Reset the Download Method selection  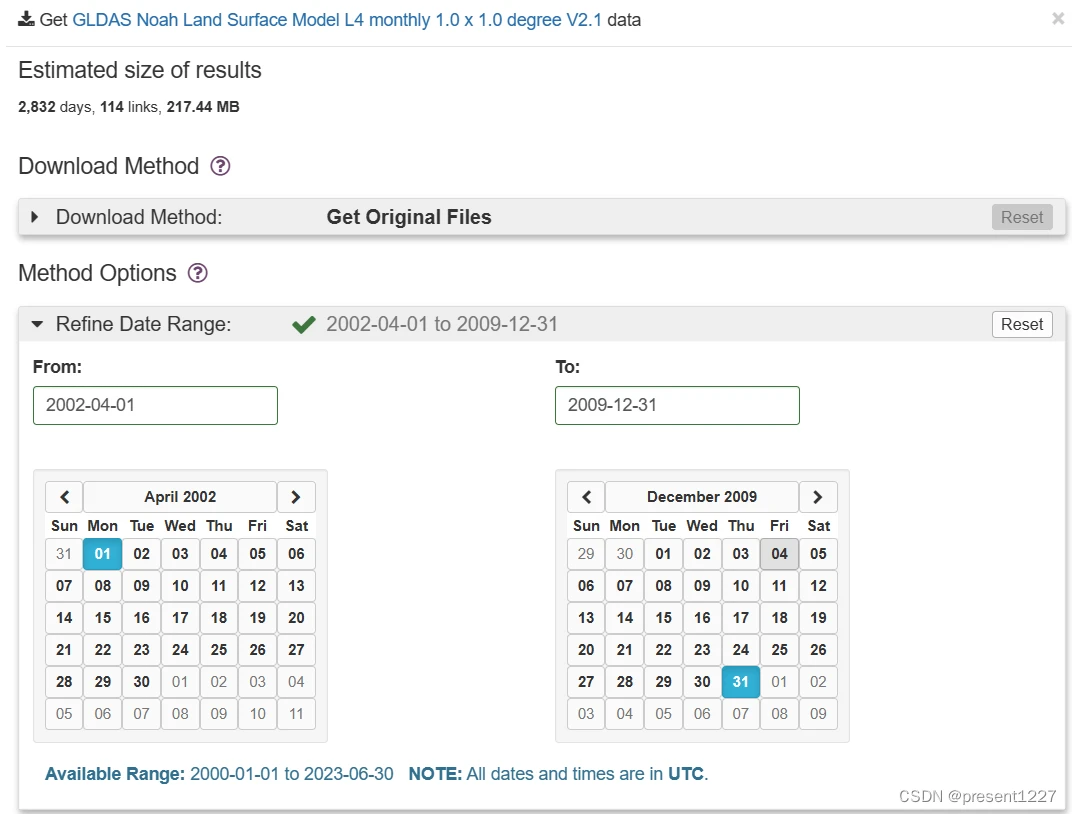1022,217
